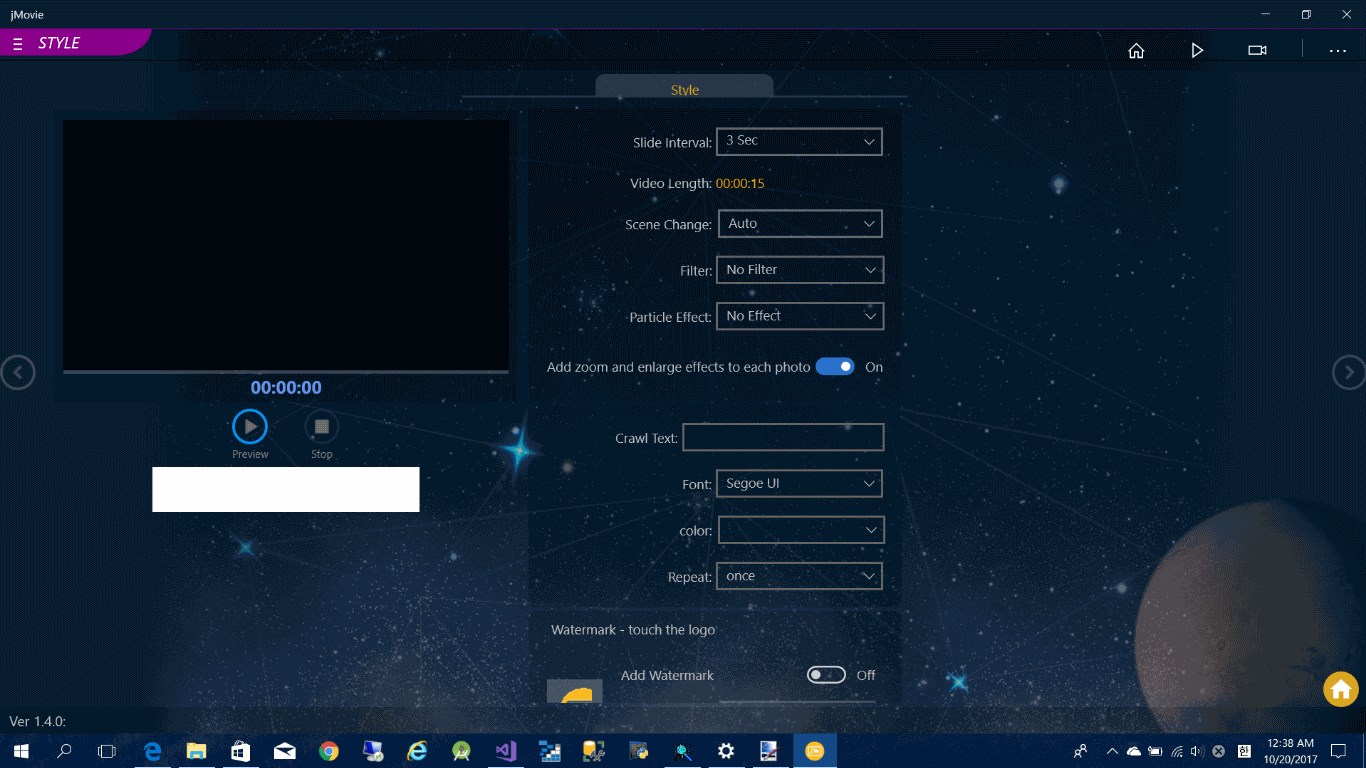This screenshot has height=768, width=1366.
Task: Open the hamburger menu beside STYLE
Action: [x=18, y=44]
